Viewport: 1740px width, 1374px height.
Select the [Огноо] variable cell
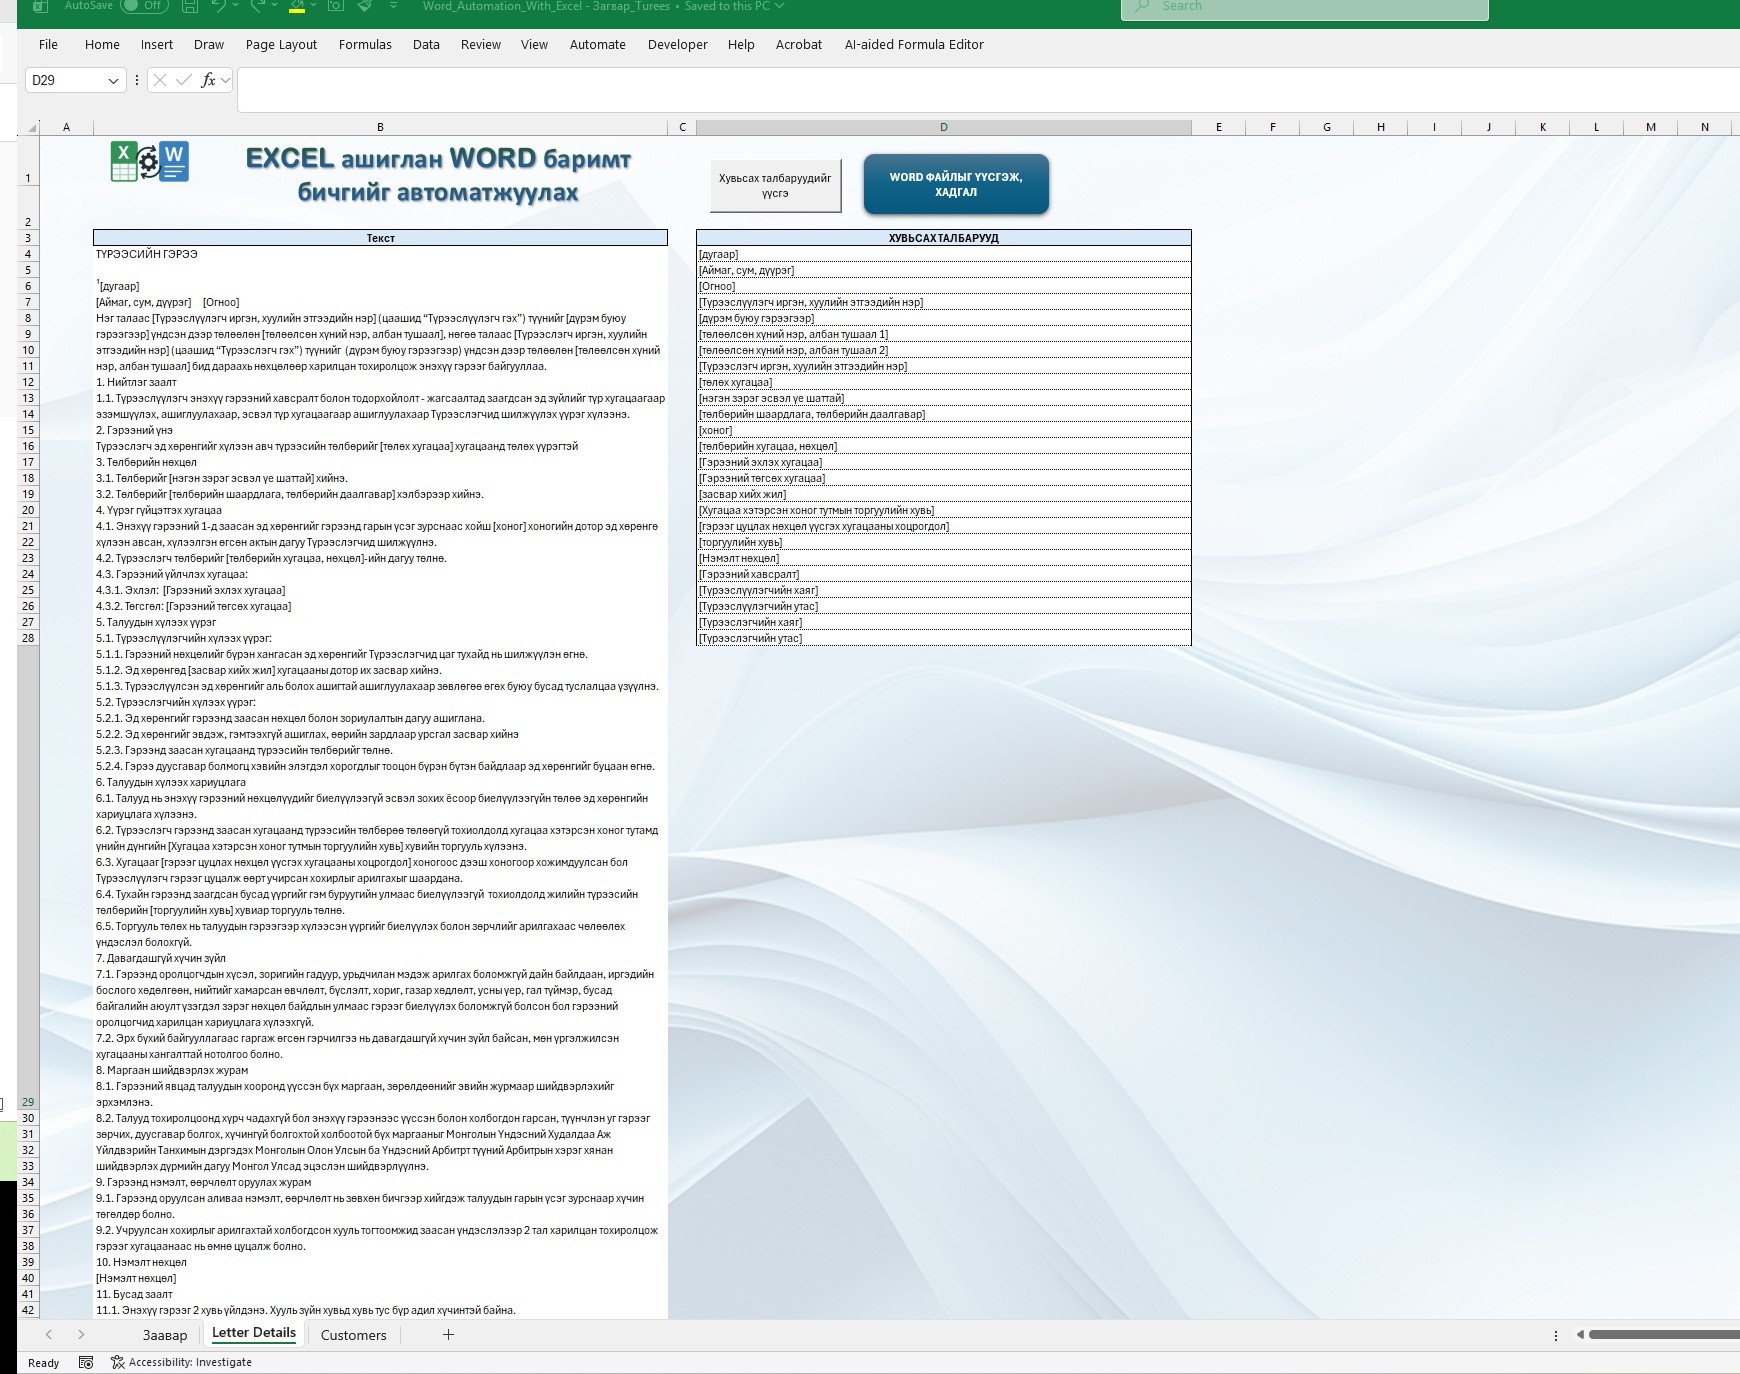[943, 286]
